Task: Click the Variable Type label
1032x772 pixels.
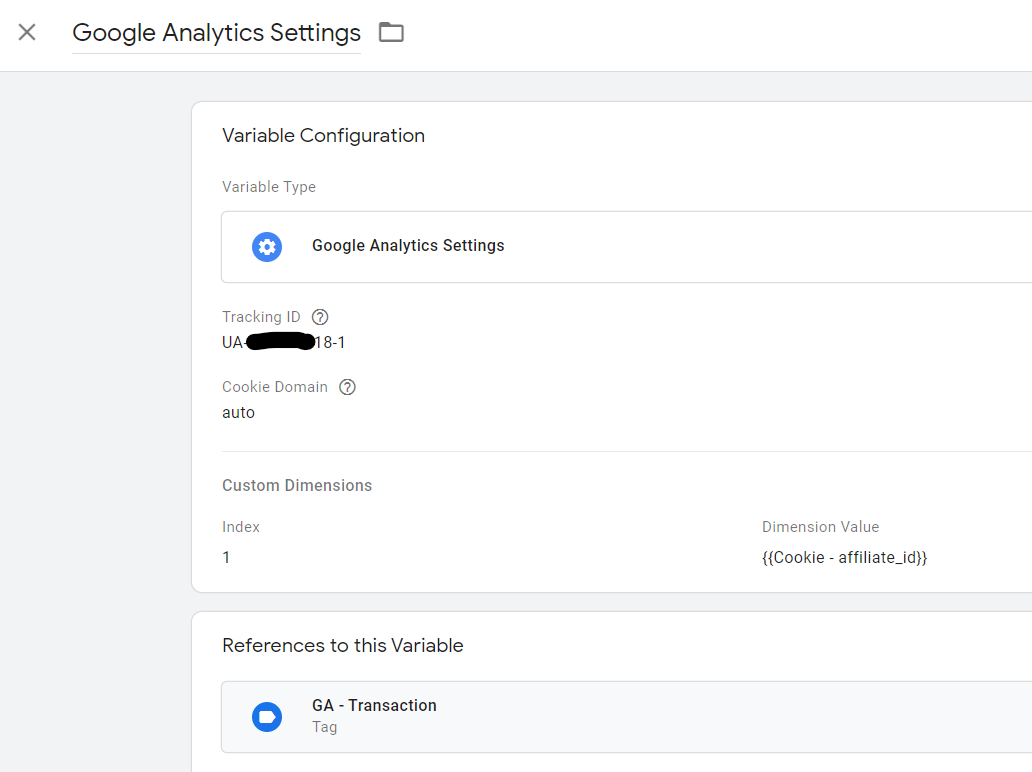Action: pyautogui.click(x=269, y=187)
